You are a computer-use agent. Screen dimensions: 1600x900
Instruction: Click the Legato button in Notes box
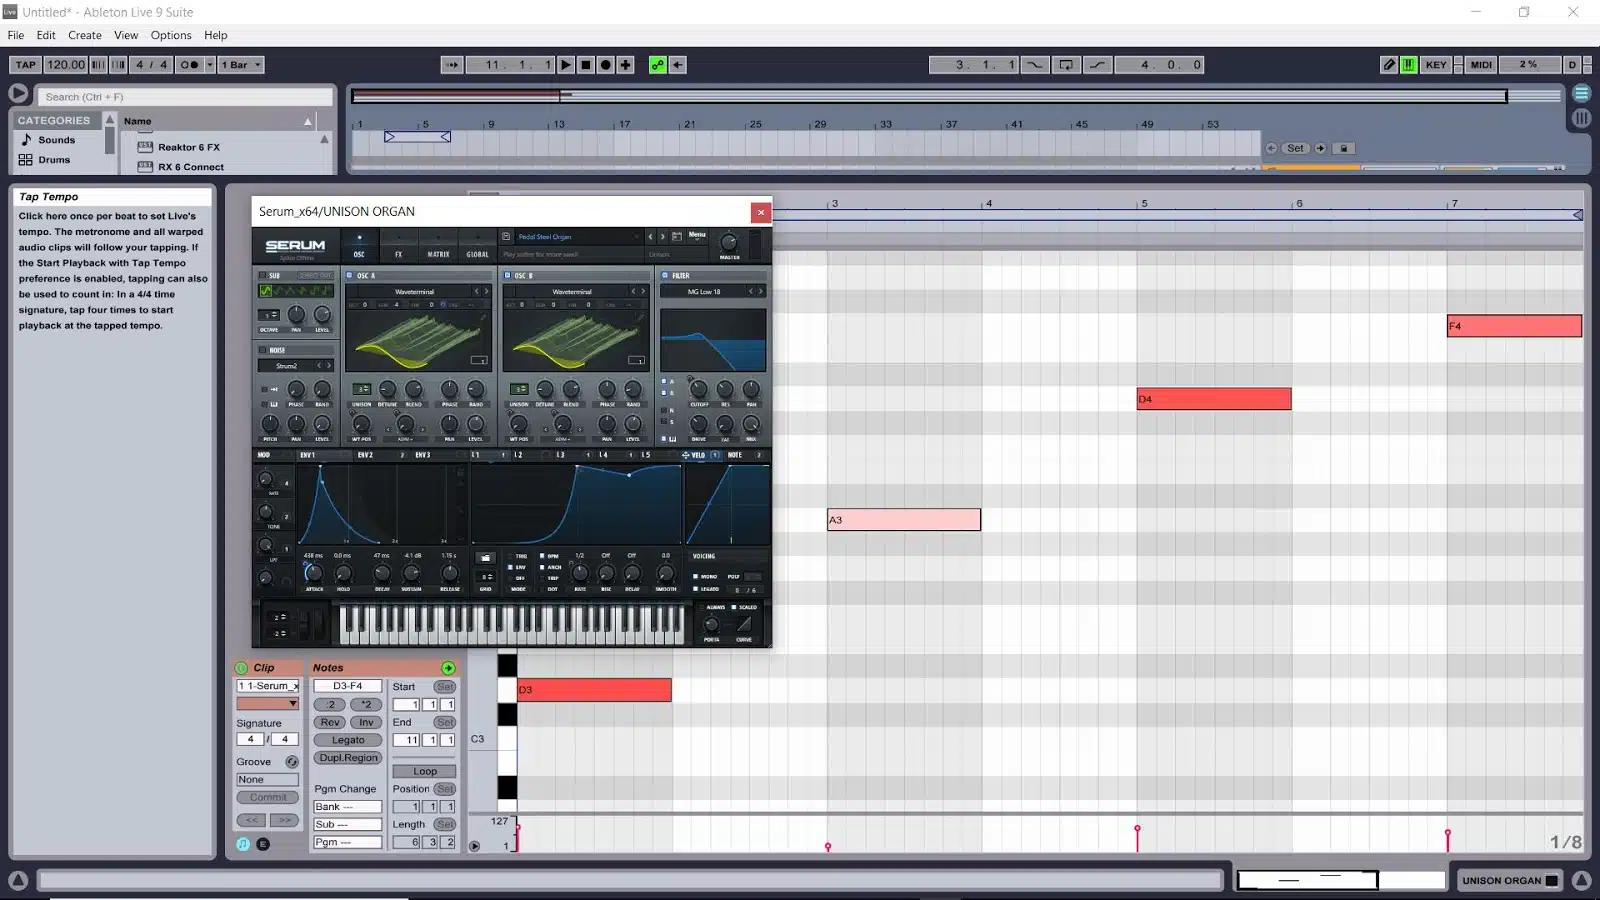[x=348, y=741]
